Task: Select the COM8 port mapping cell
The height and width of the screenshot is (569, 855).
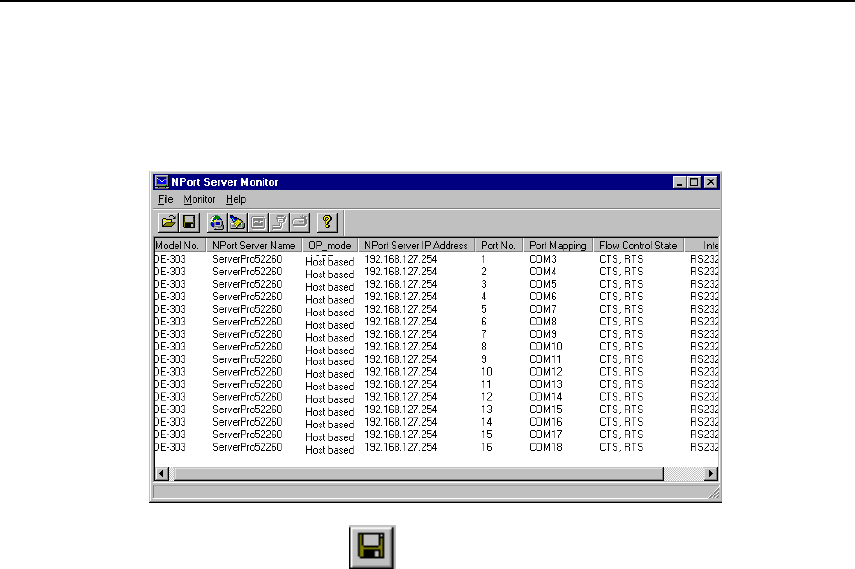Action: coord(543,321)
